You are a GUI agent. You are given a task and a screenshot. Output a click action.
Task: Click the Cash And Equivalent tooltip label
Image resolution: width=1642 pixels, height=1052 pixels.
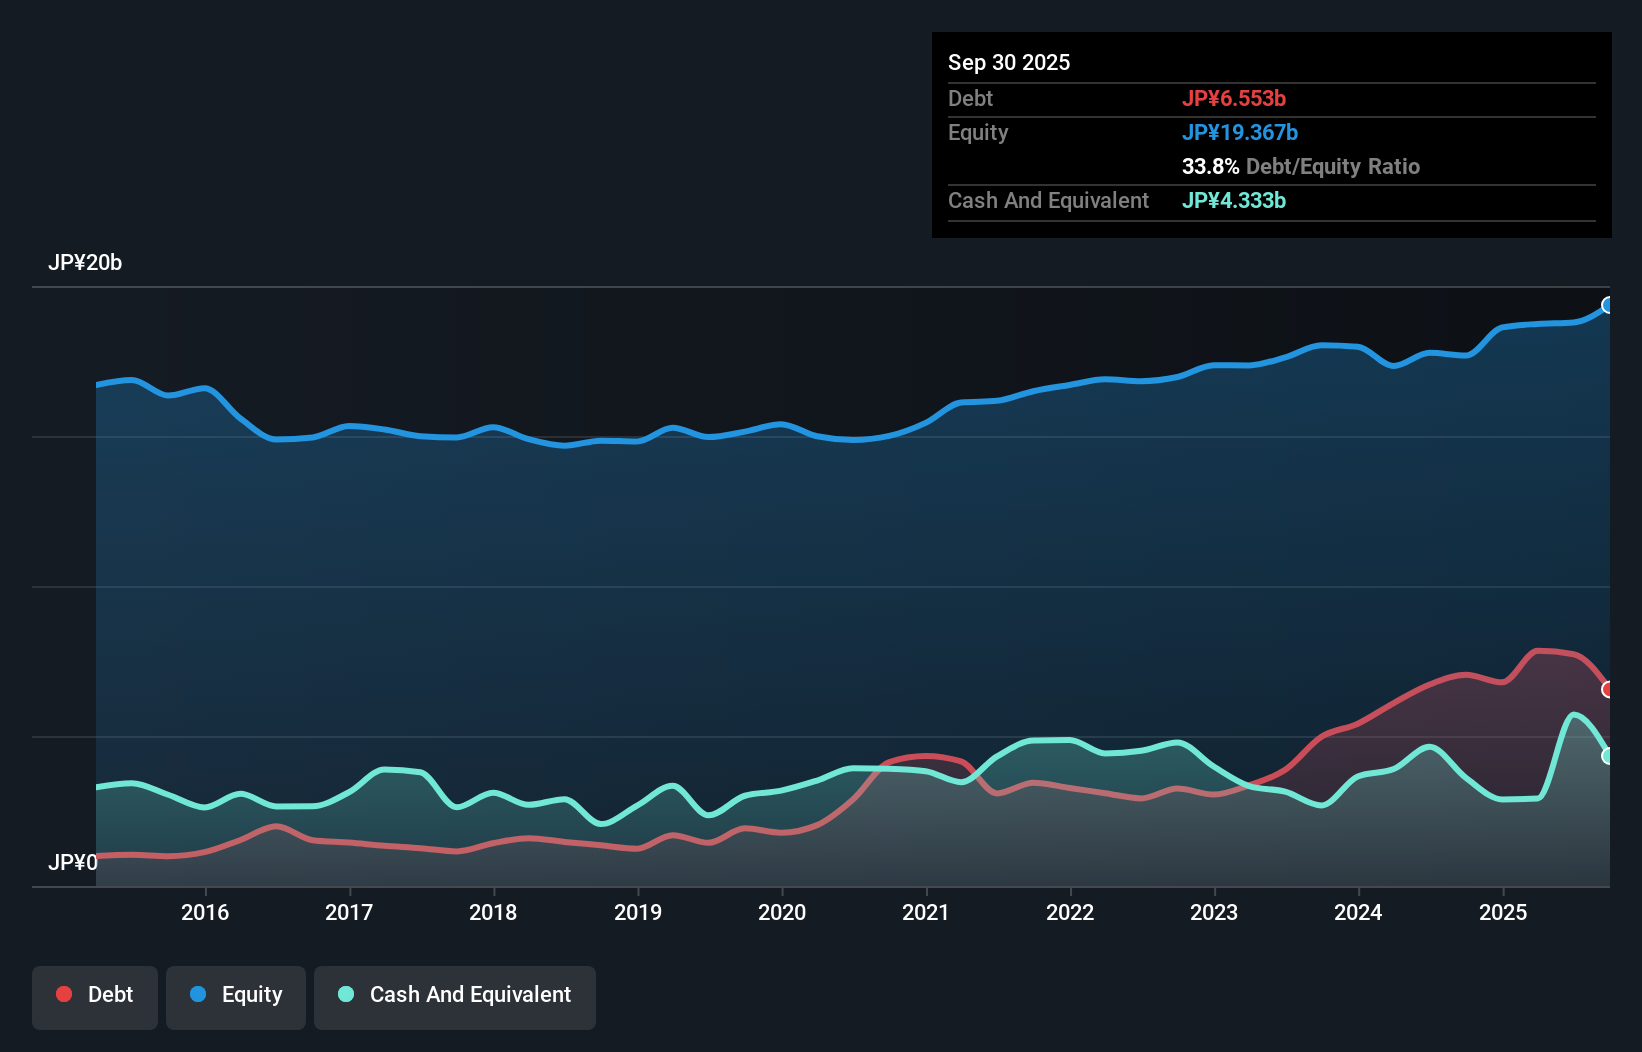tap(1048, 200)
